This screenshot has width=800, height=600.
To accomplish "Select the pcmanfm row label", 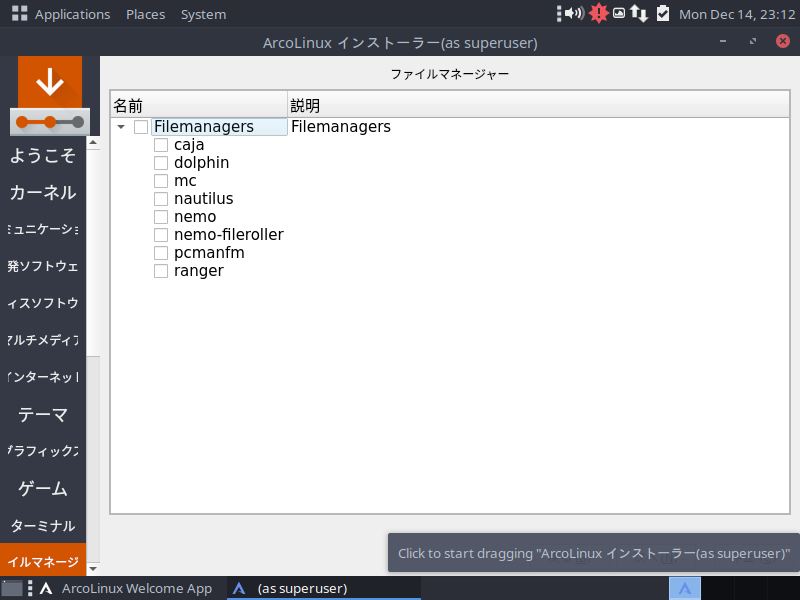I will pyautogui.click(x=209, y=253).
